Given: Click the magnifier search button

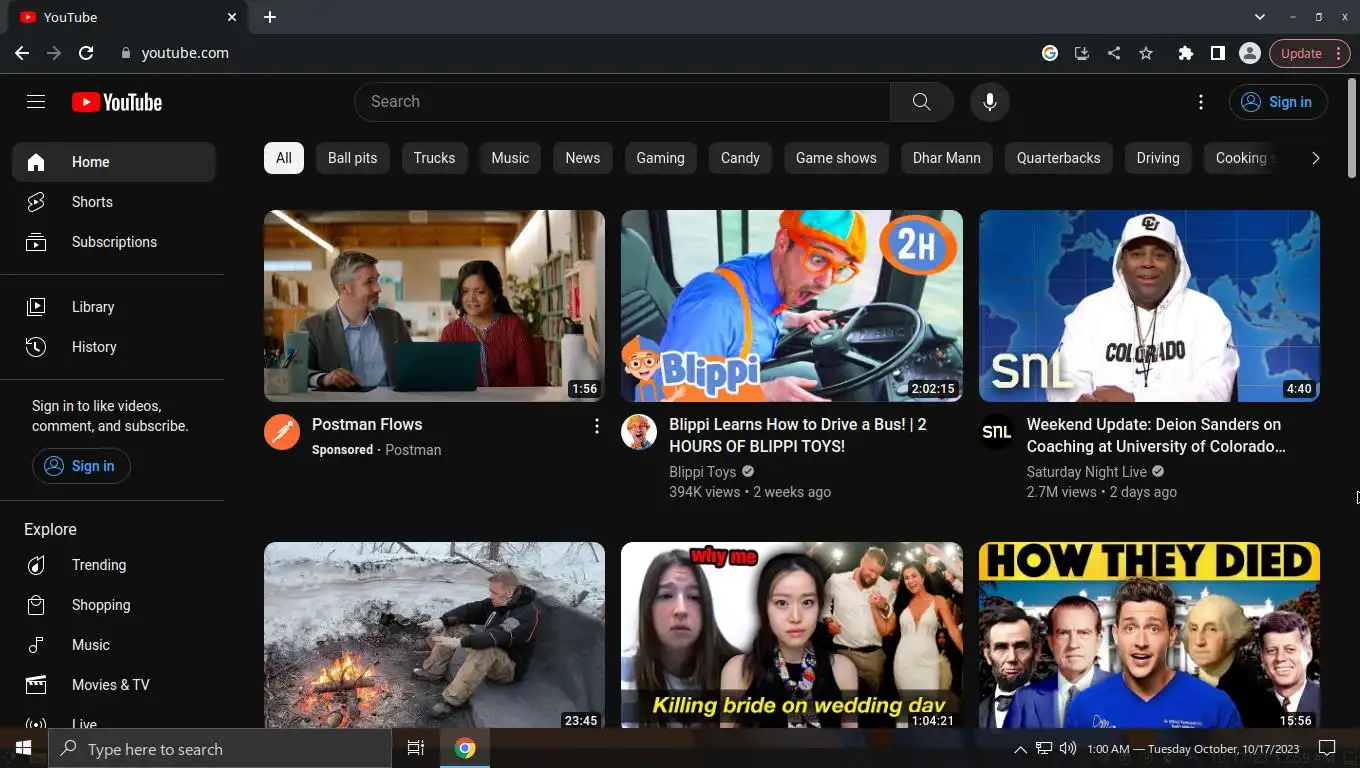Looking at the screenshot, I should click(x=921, y=101).
